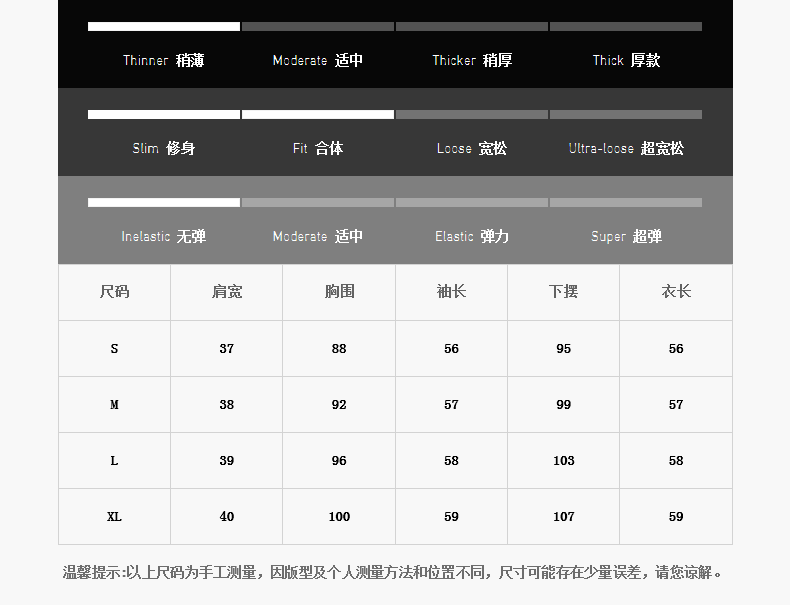Select the 胸围 column header
790x605 pixels.
(x=339, y=292)
